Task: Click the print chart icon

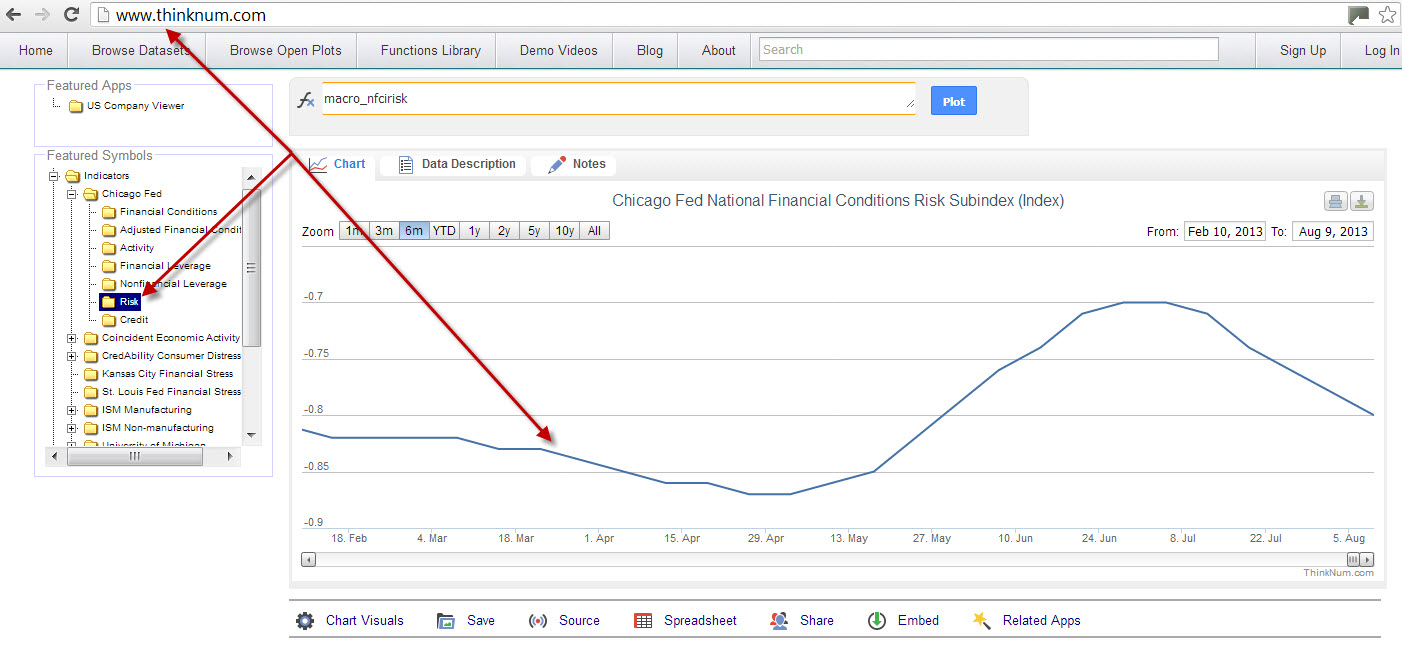Action: point(1336,202)
